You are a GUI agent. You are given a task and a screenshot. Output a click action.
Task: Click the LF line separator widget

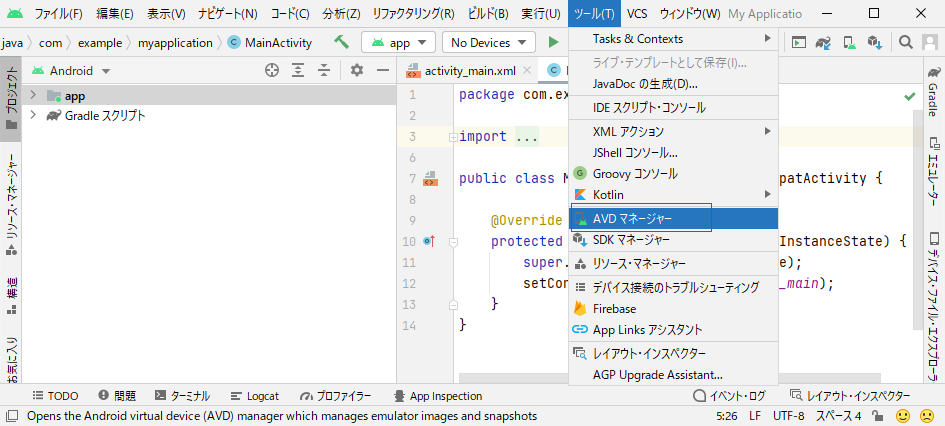(x=755, y=416)
